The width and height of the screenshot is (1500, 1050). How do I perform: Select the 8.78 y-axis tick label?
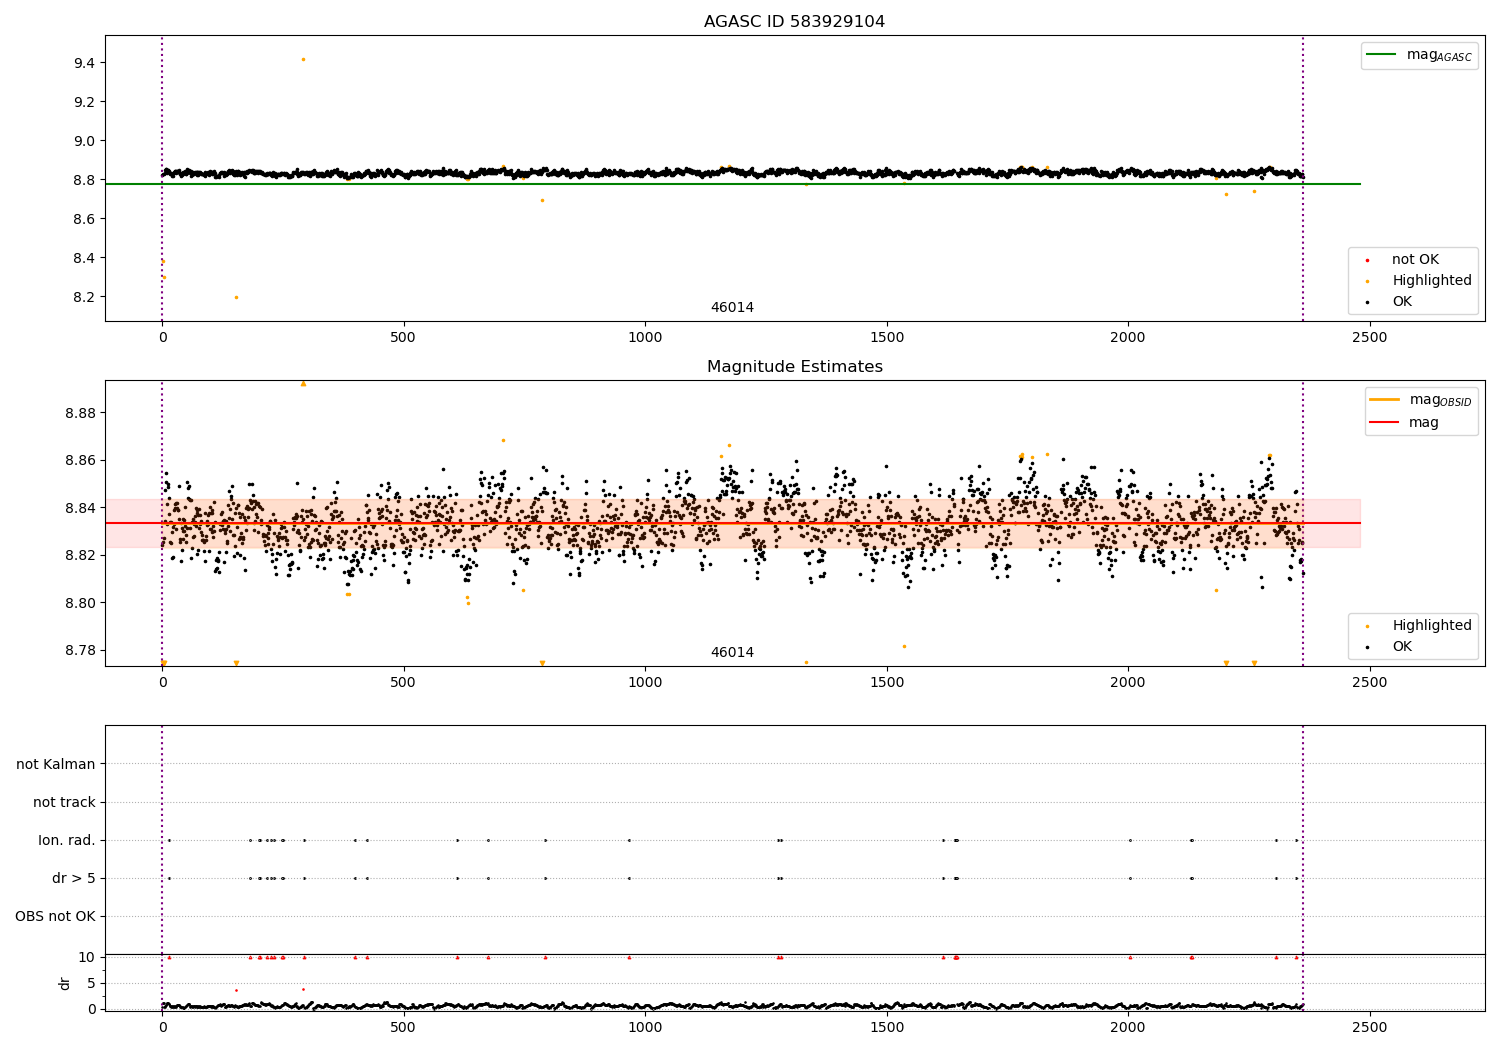click(x=80, y=650)
